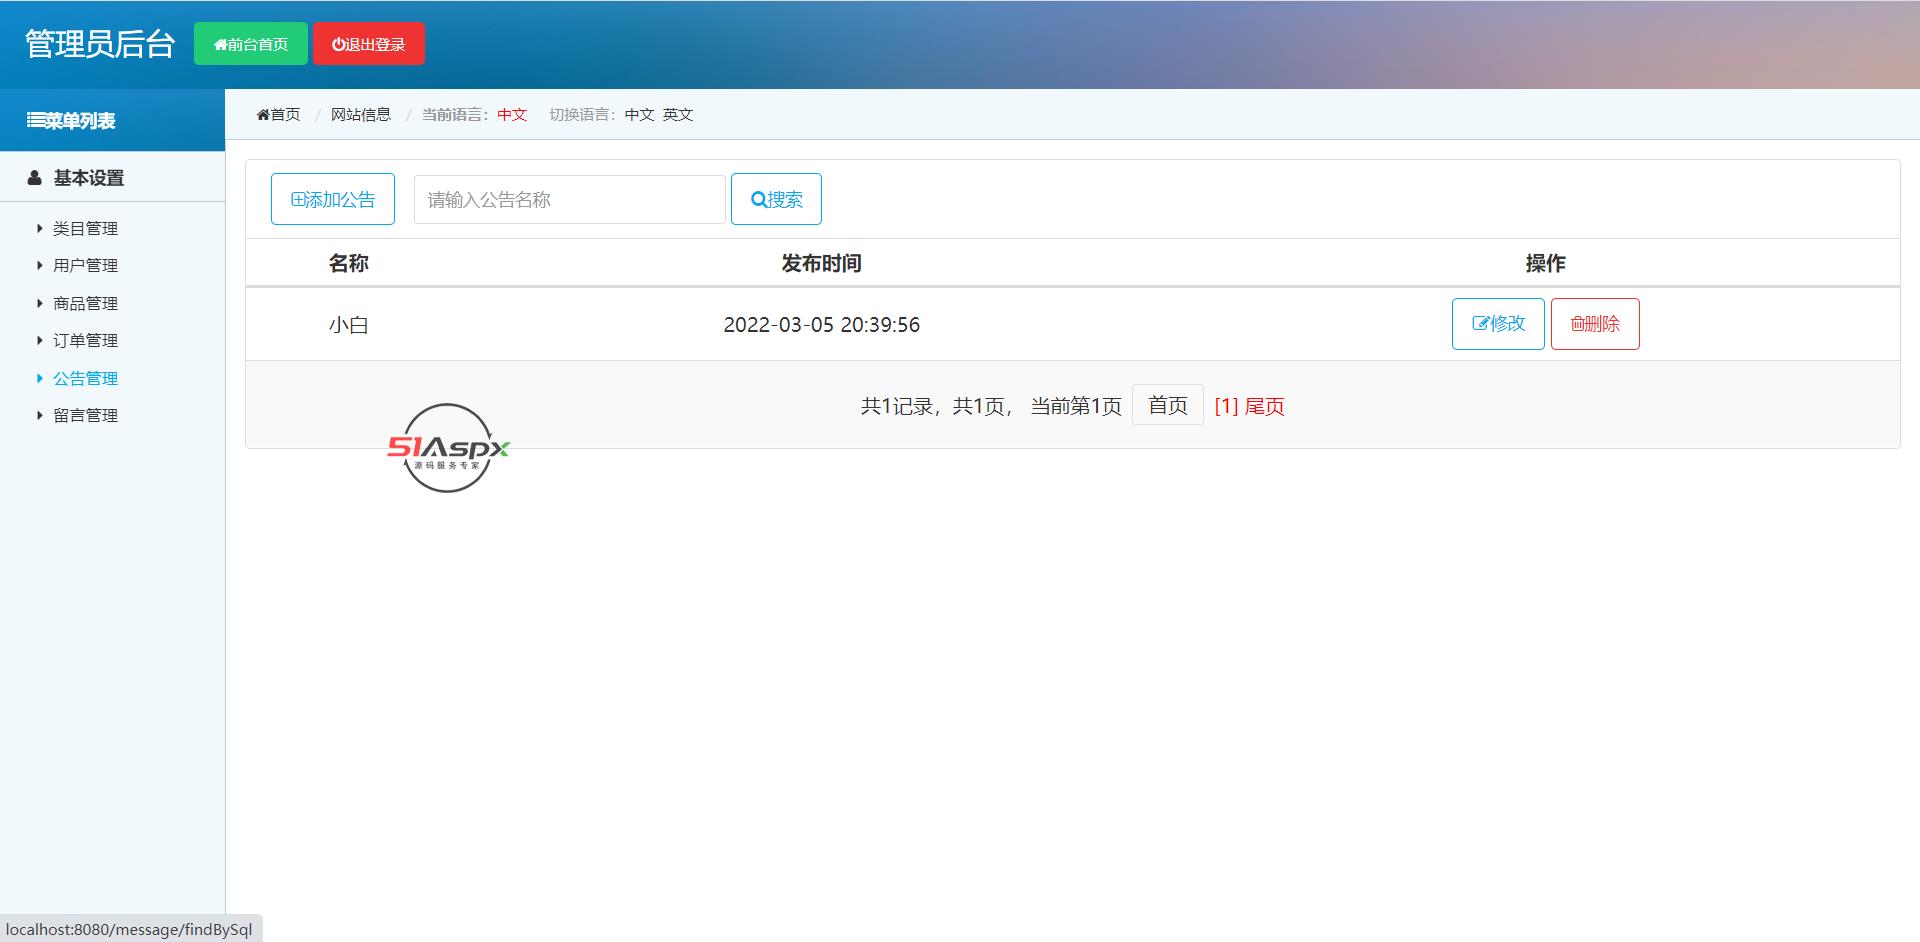Open 网站信息 breadcrumb link
This screenshot has height=942, width=1920.
[x=361, y=115]
